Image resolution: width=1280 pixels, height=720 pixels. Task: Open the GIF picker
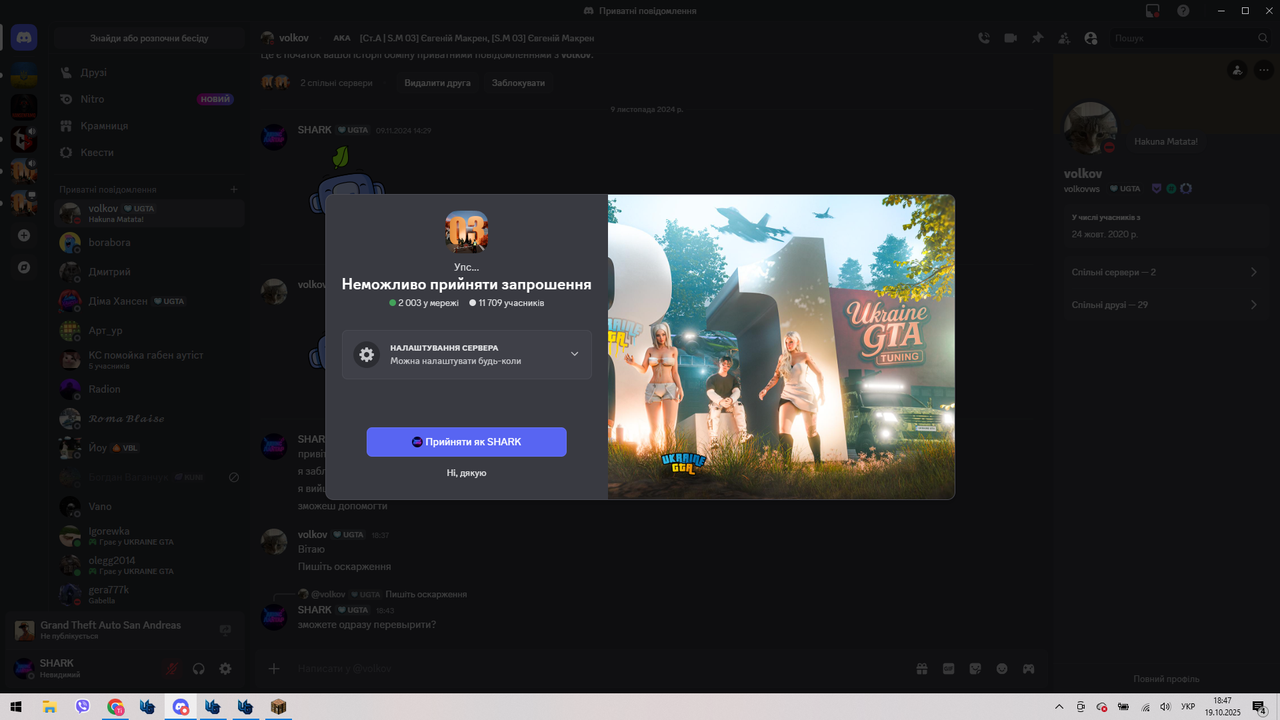pos(948,668)
